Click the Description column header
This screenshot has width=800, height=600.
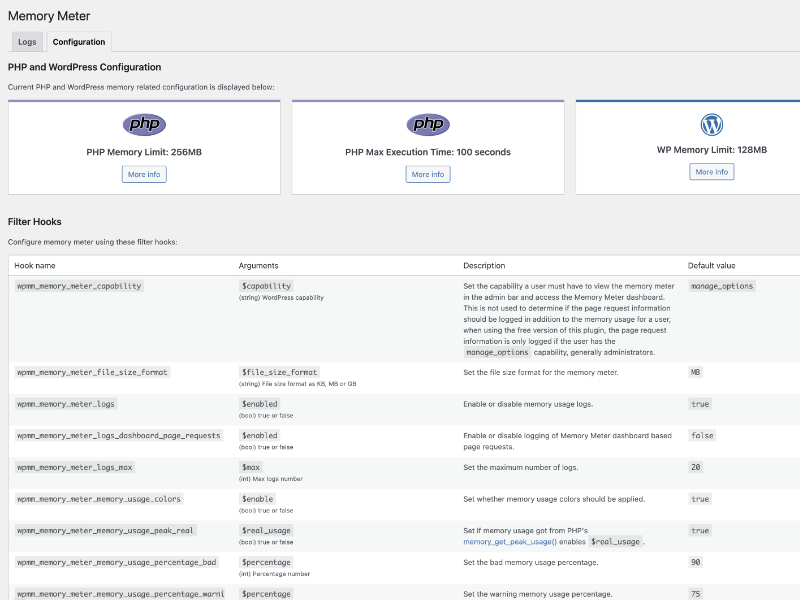pos(484,266)
